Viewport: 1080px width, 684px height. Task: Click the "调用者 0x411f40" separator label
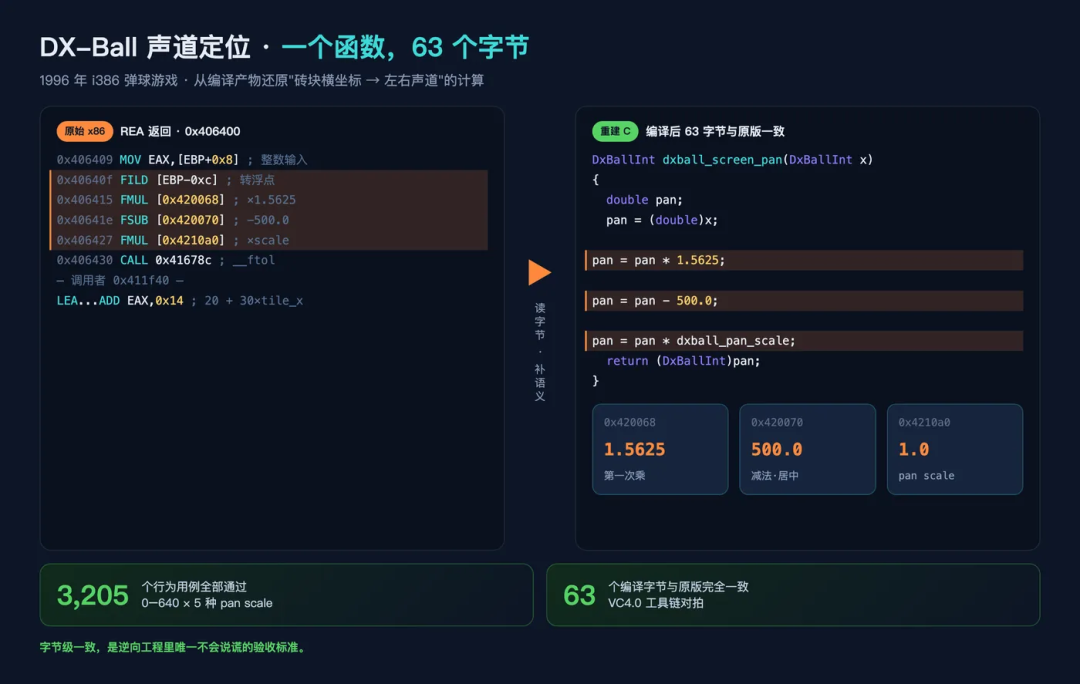click(x=120, y=280)
